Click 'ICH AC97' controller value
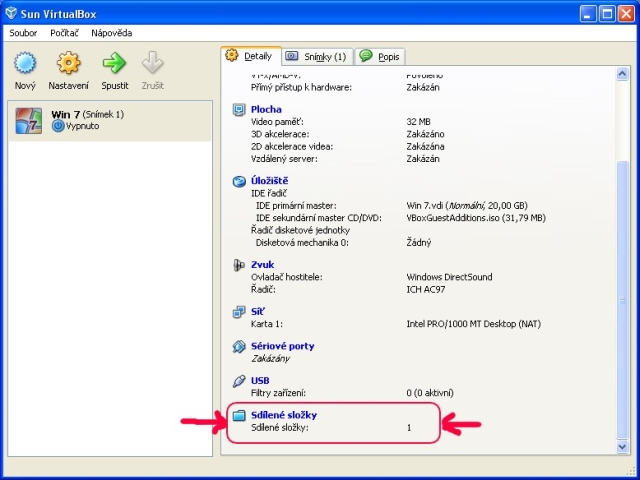 click(x=426, y=289)
